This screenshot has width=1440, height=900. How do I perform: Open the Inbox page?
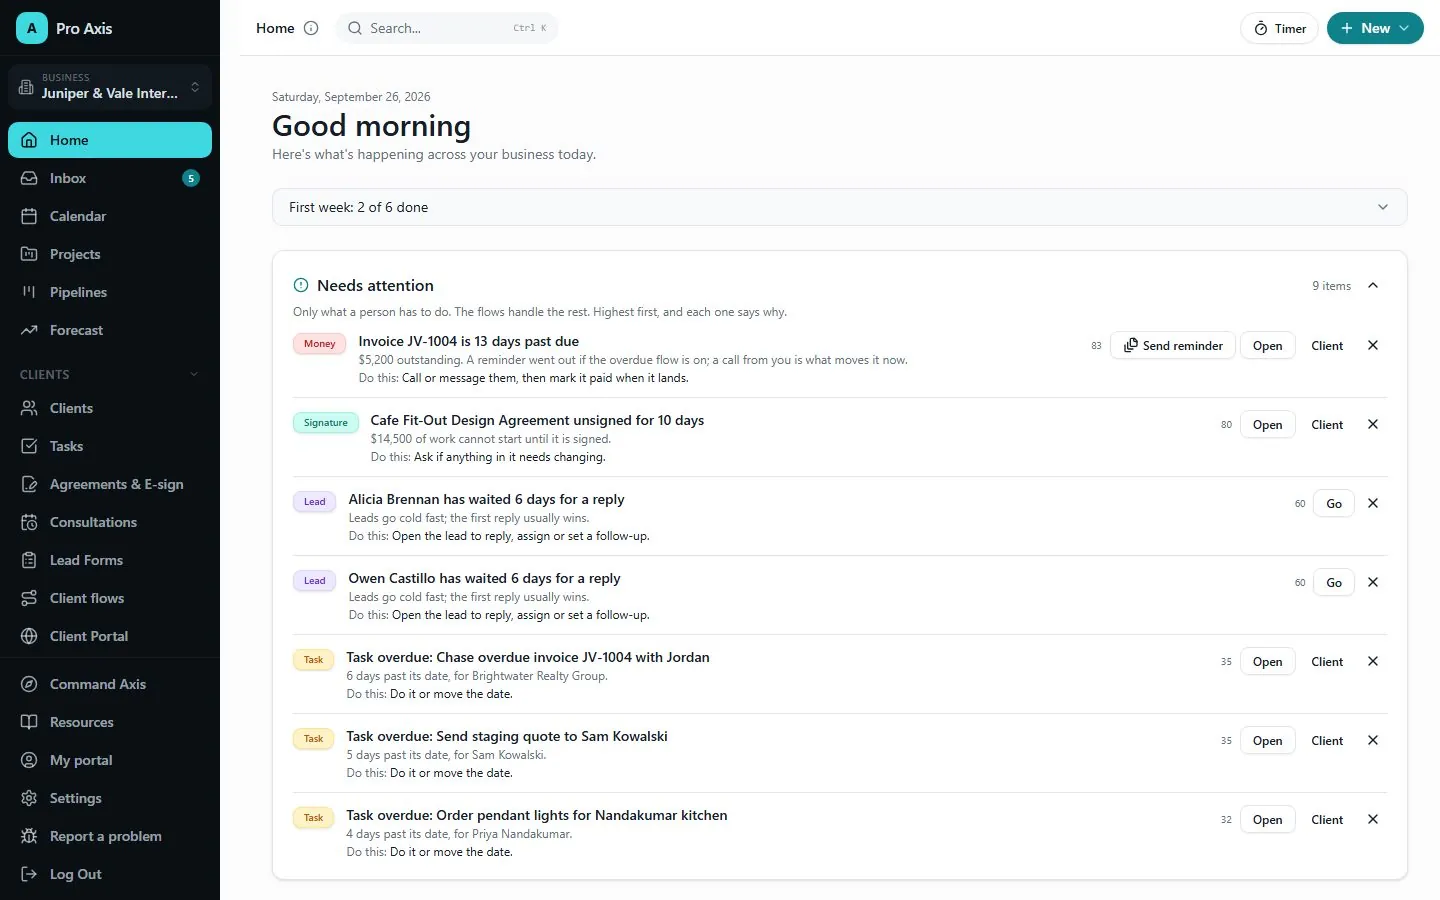[110, 178]
